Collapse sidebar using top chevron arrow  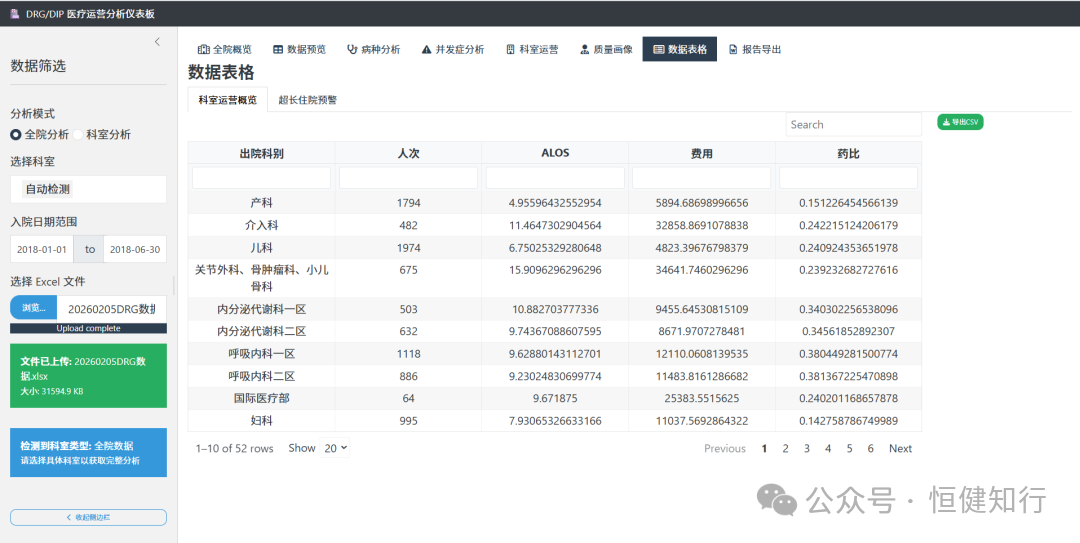[x=157, y=42]
